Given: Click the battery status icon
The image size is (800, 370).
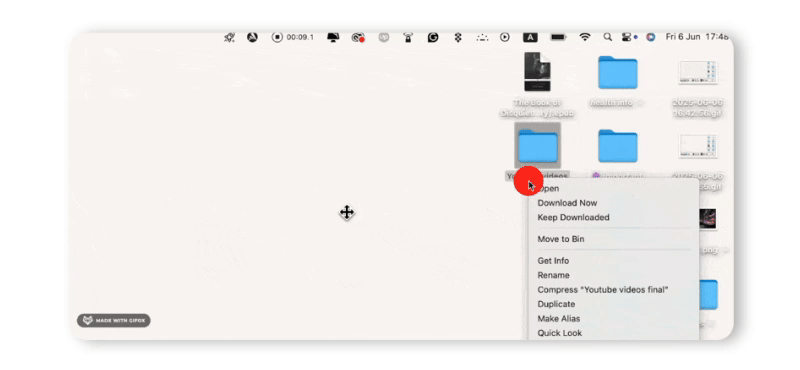Looking at the screenshot, I should pos(558,37).
